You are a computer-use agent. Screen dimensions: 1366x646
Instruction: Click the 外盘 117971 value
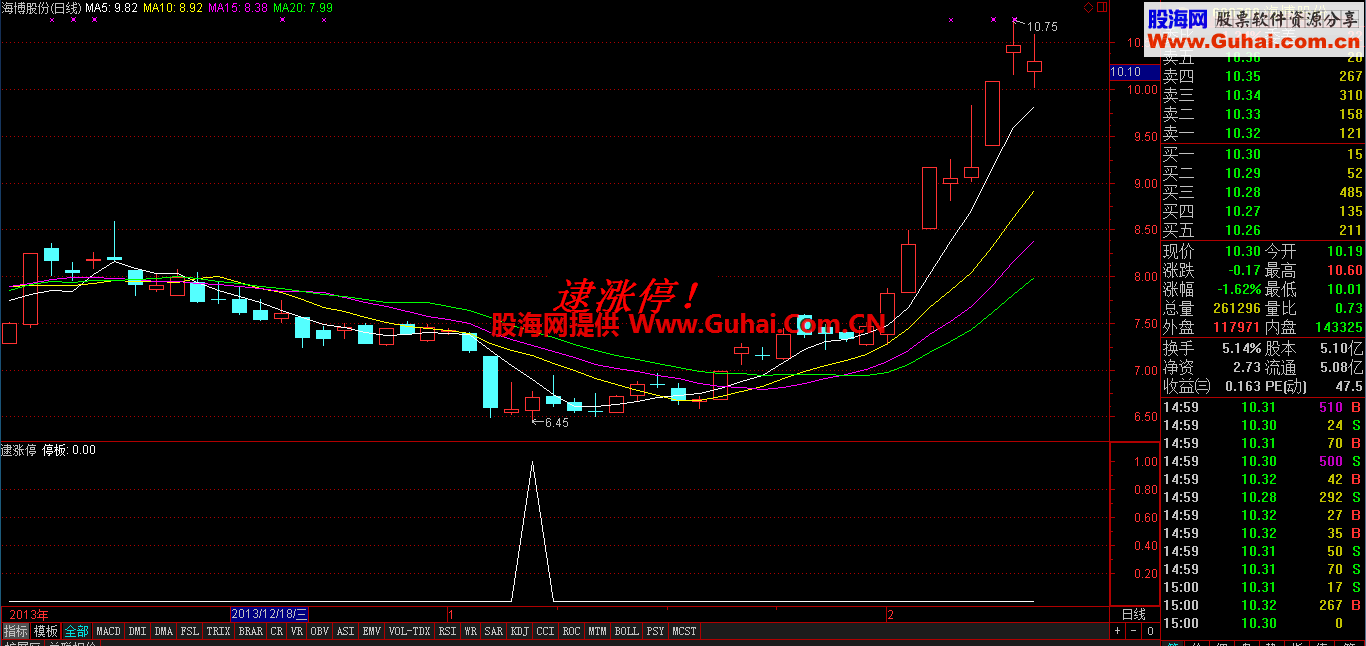coord(1212,327)
